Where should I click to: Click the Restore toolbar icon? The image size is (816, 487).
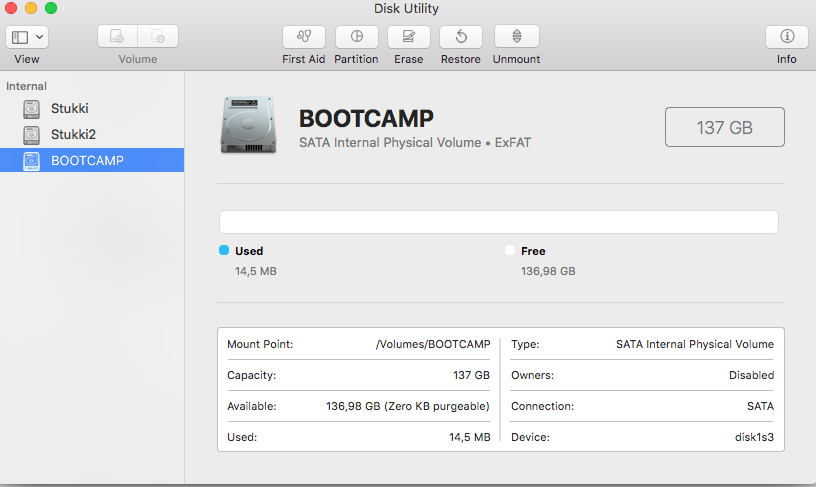point(461,37)
